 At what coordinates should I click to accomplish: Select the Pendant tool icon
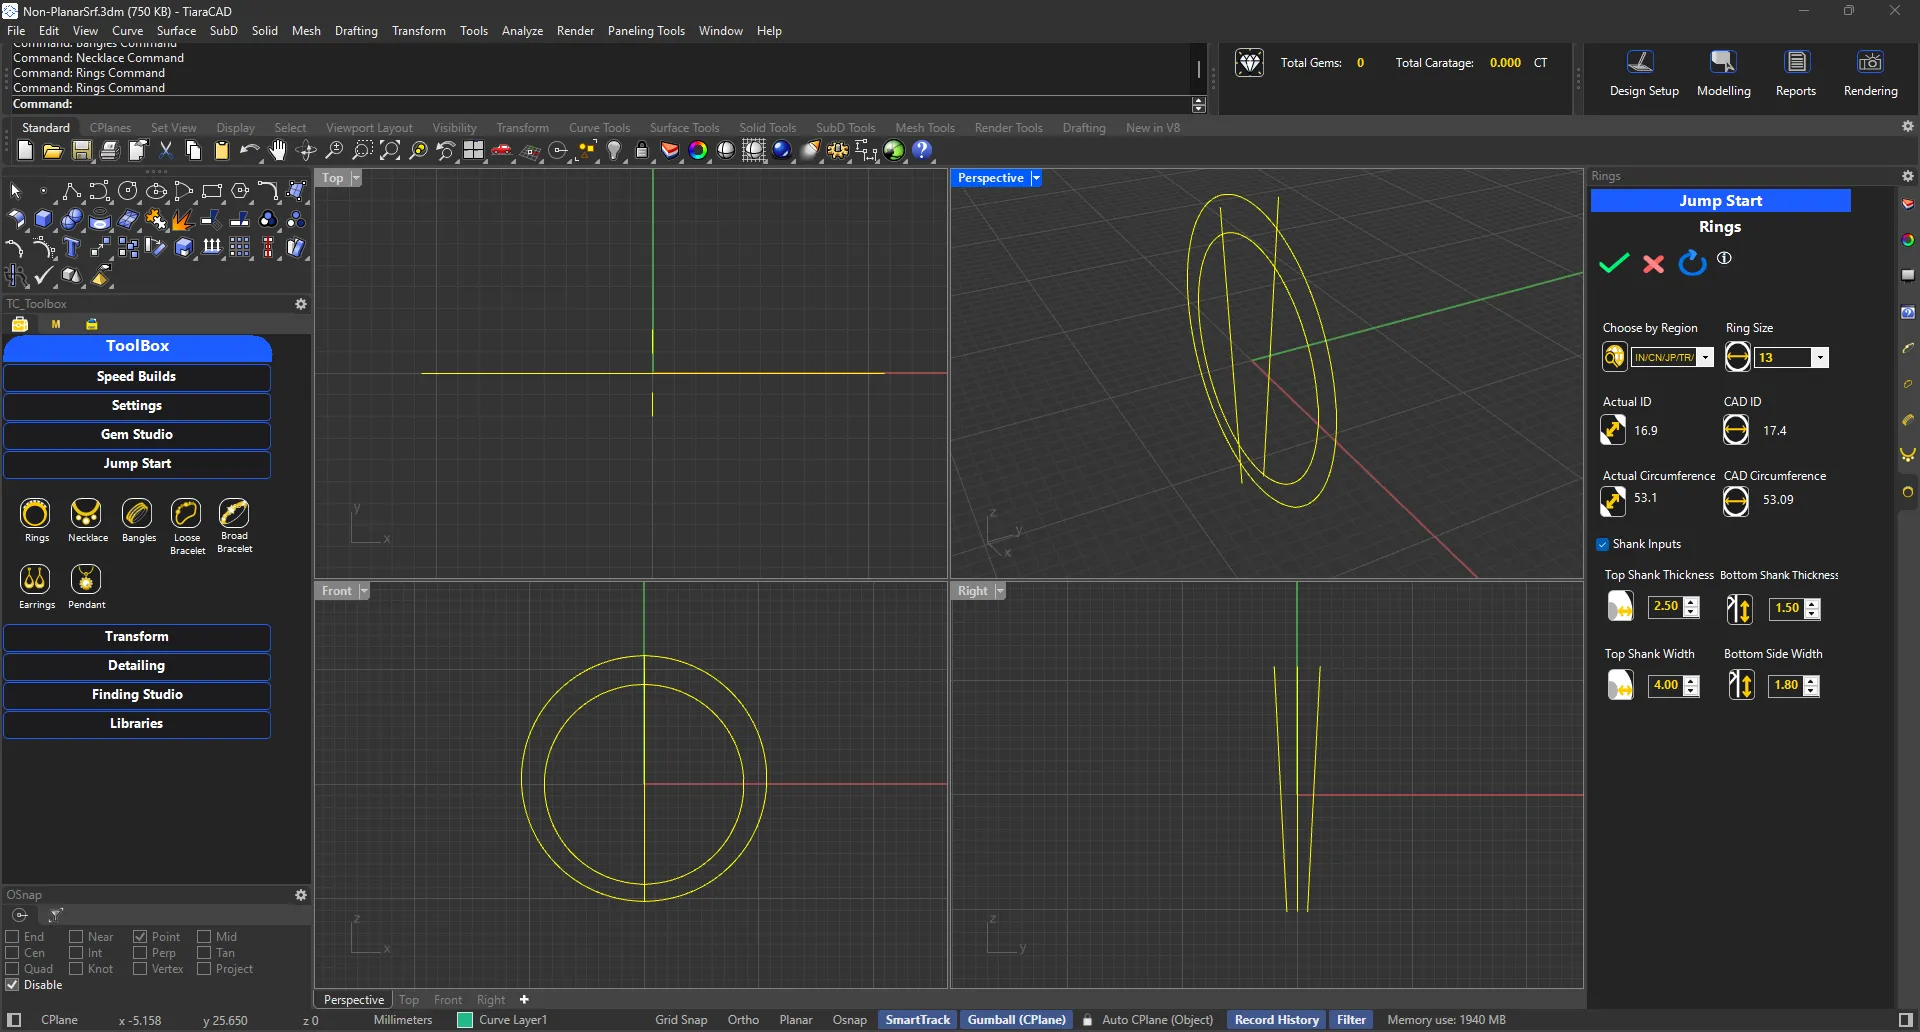(86, 580)
